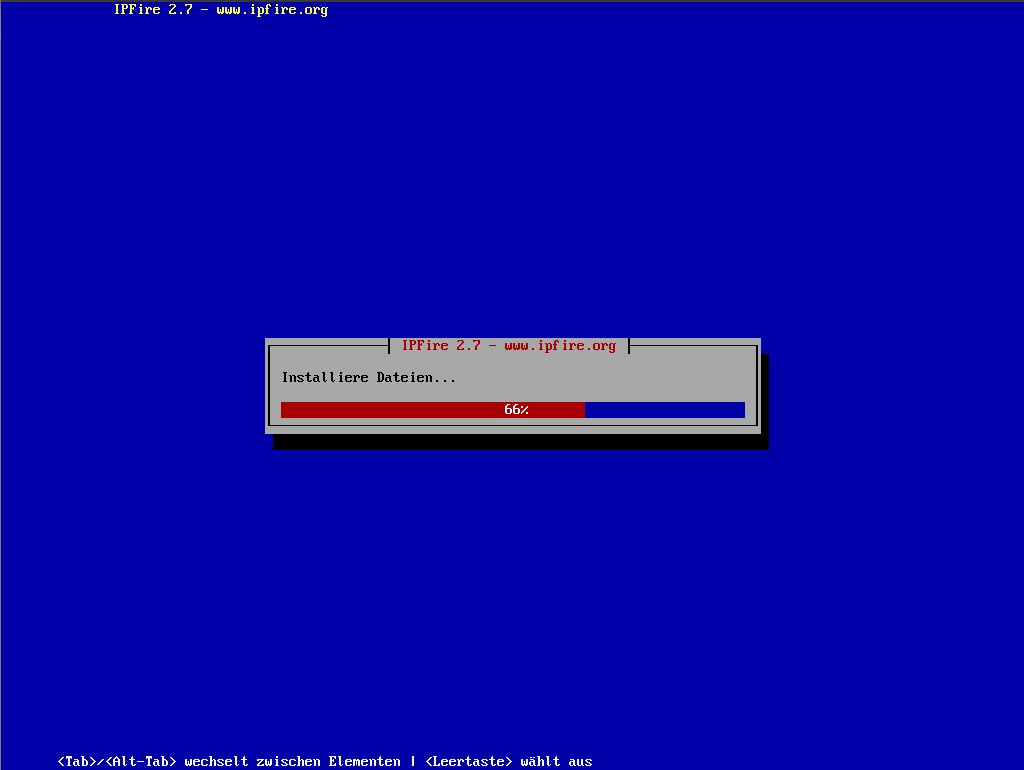The image size is (1024, 770).
Task: Click the '<Tab>/<Alt-Tab> wechselt zwischen Elementen' hint
Action: click(229, 762)
